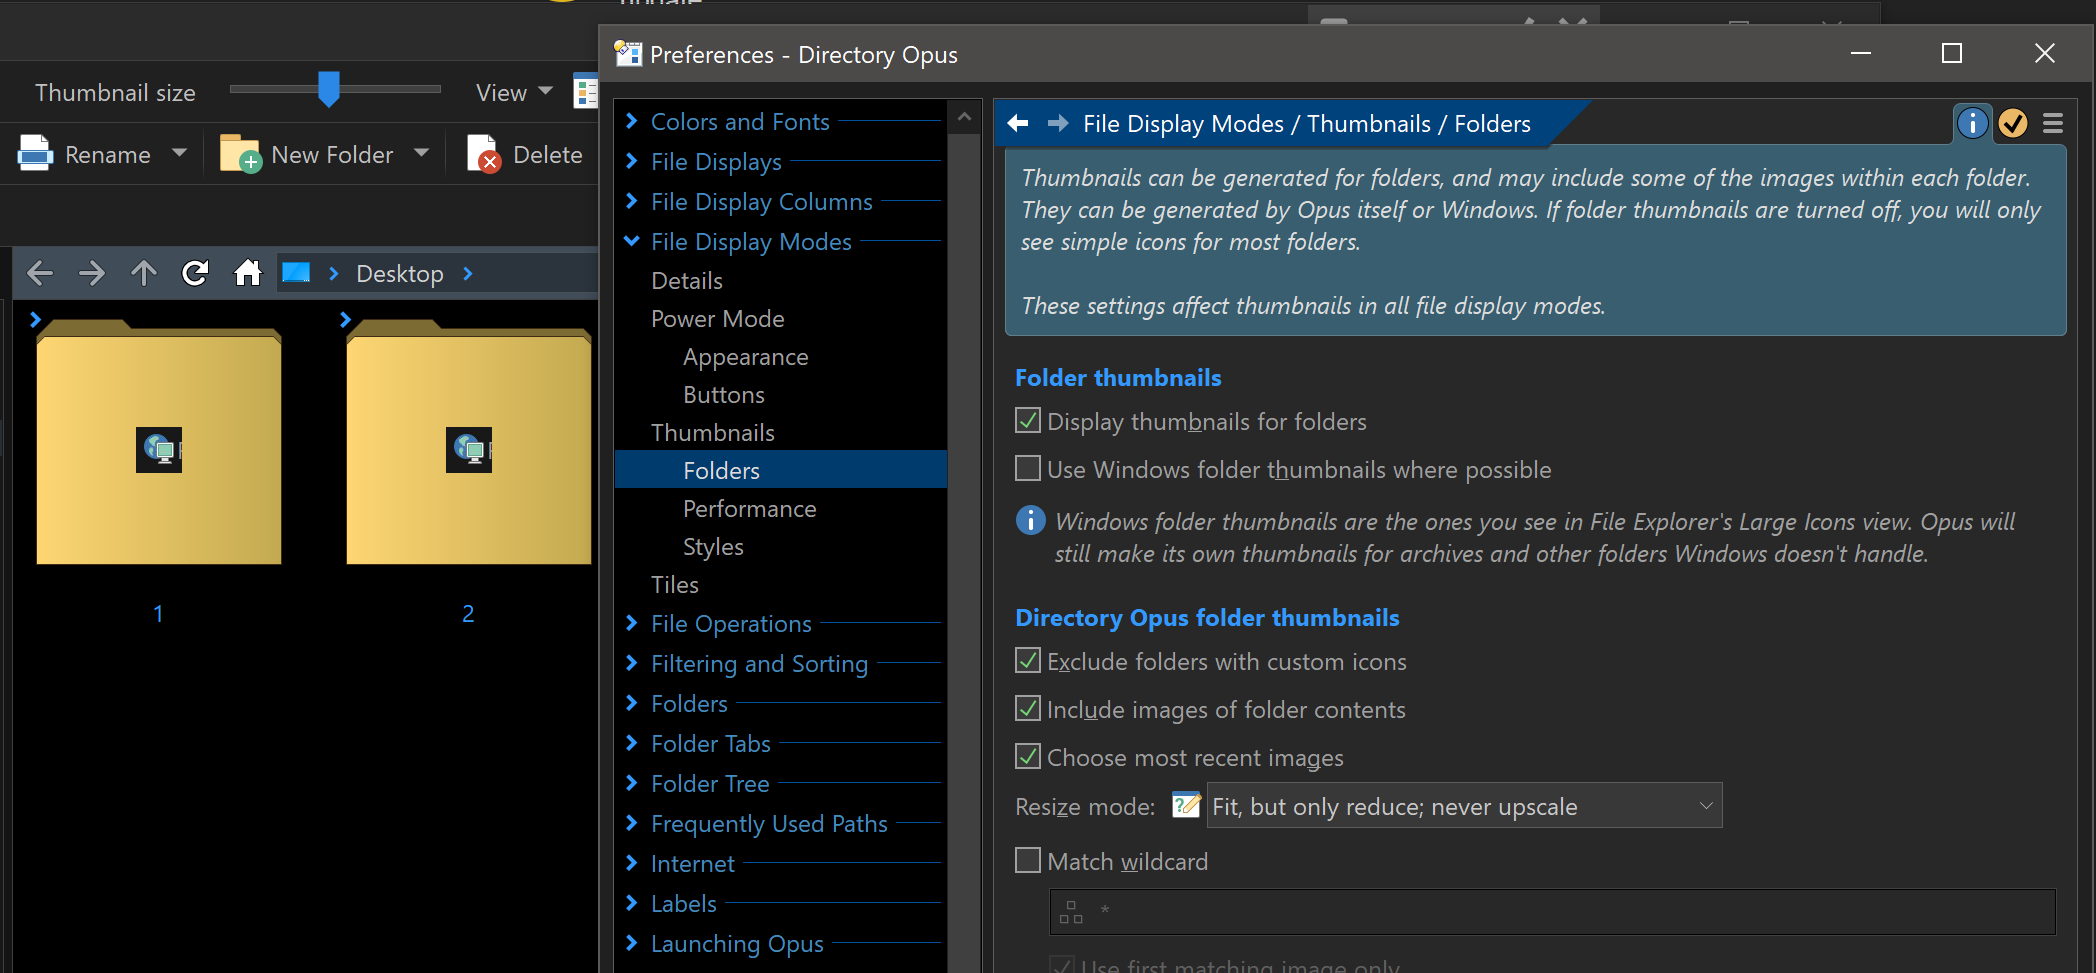The width and height of the screenshot is (2096, 973).
Task: Navigate up to the parent folder
Action: 144,273
